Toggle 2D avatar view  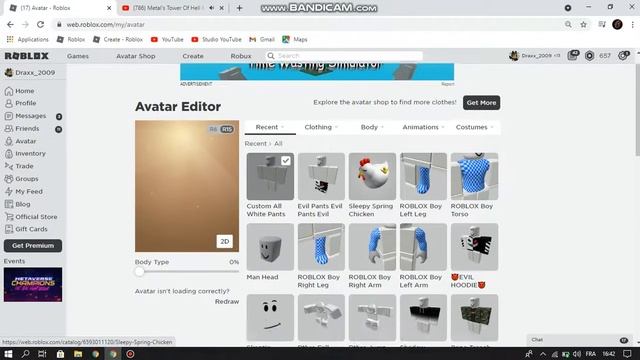click(224, 241)
